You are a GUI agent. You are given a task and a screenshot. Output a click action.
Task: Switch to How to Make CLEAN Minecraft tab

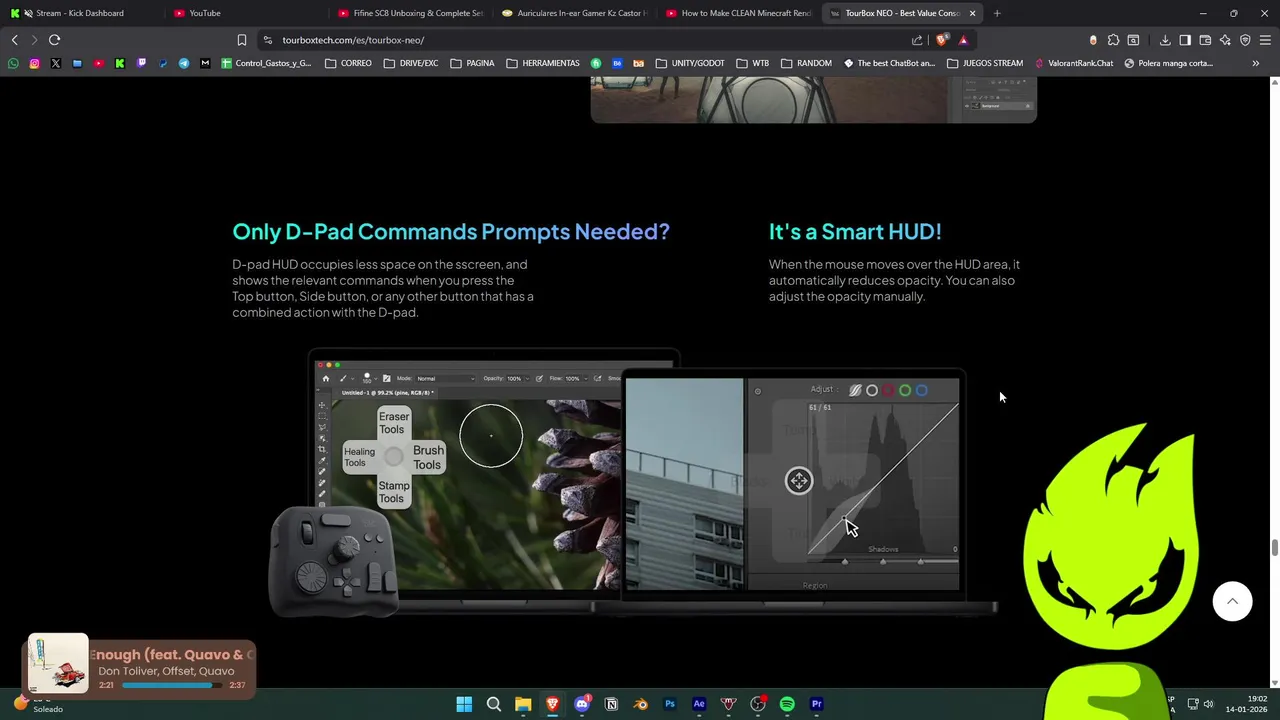[x=739, y=13]
